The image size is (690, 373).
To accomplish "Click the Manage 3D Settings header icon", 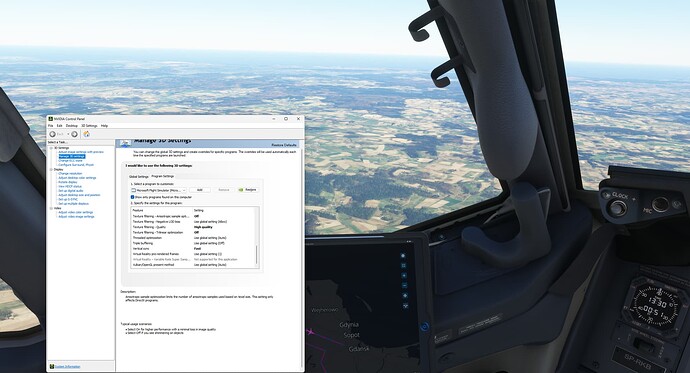I will pyautogui.click(x=125, y=143).
